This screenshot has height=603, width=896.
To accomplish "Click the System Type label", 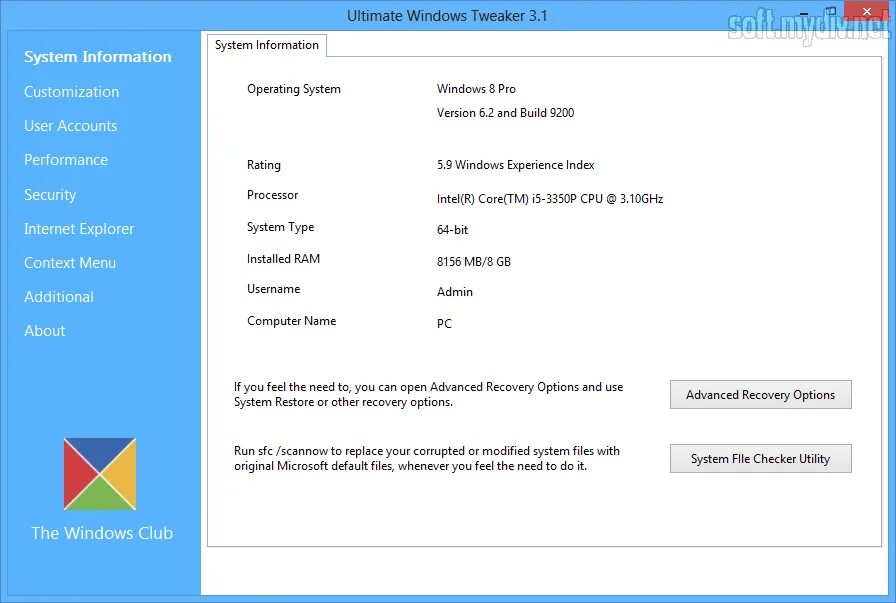I will (x=281, y=227).
